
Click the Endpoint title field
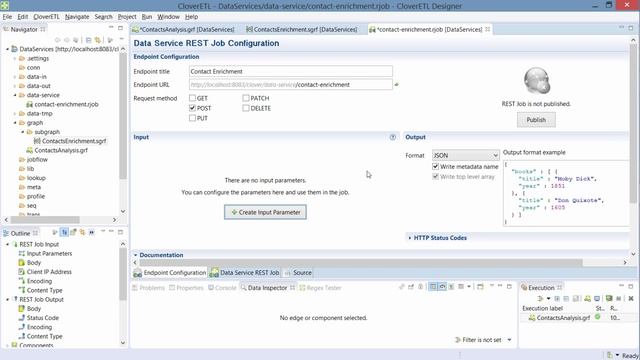(x=291, y=71)
